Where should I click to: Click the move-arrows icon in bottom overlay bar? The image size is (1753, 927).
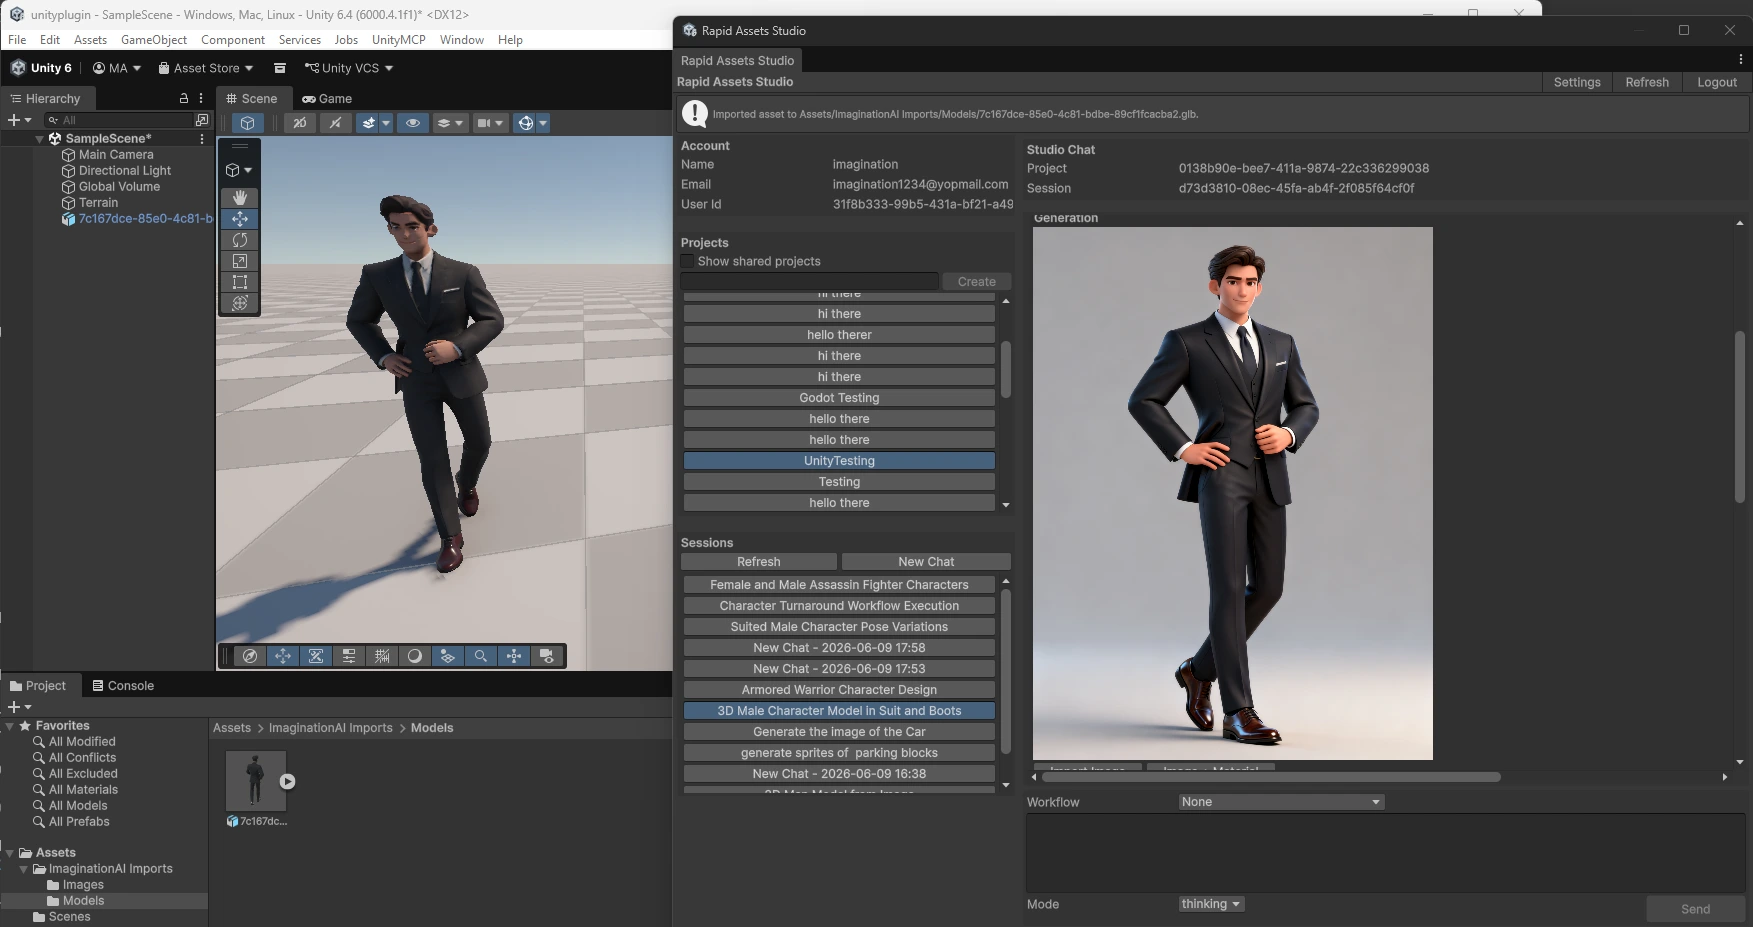pyautogui.click(x=283, y=656)
